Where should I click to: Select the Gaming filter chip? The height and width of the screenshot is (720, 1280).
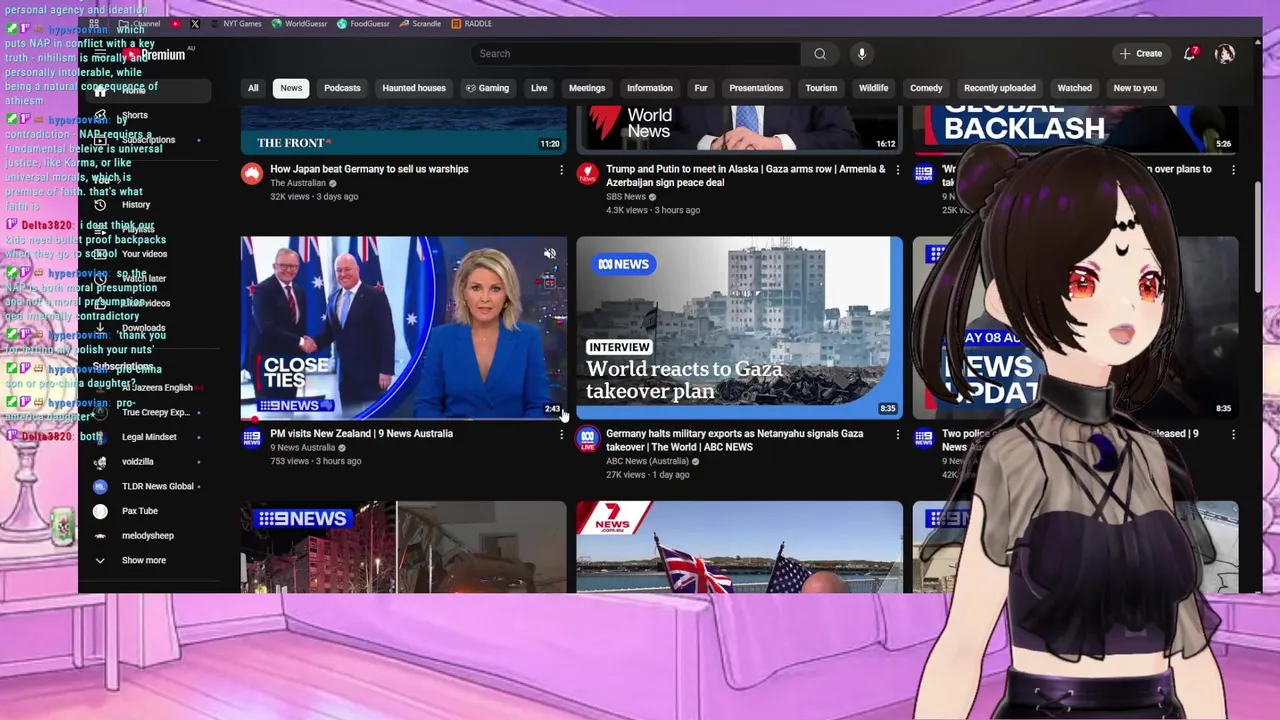pos(488,88)
